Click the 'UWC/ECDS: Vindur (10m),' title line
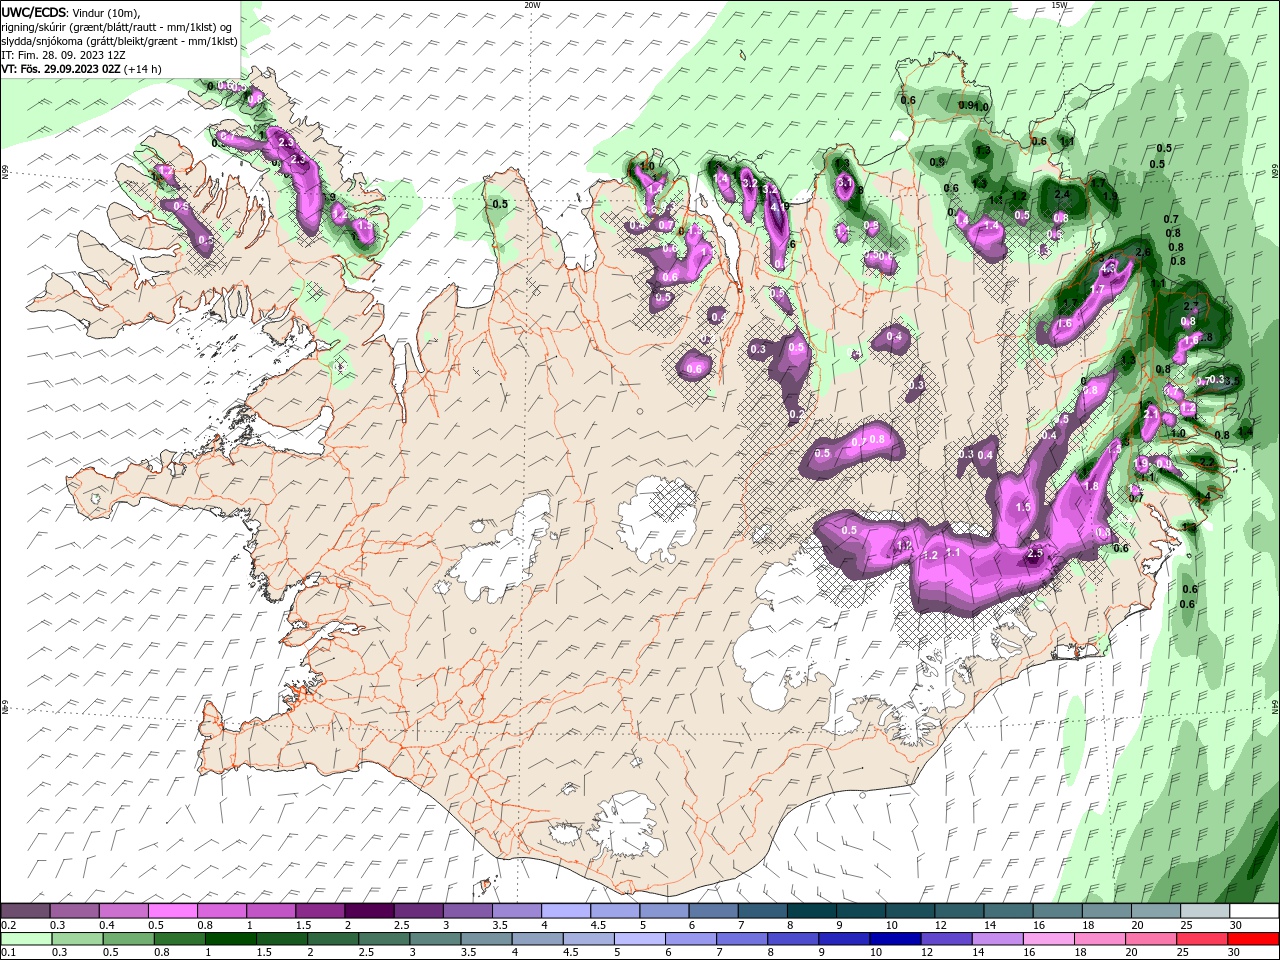 [x=71, y=12]
